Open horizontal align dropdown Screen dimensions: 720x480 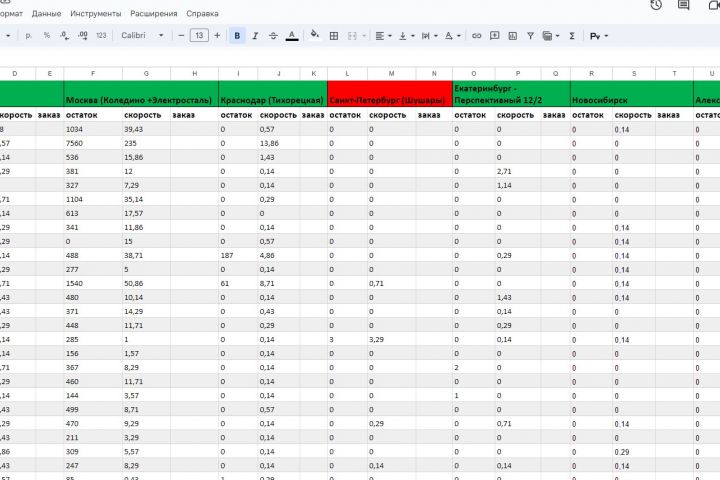(x=383, y=35)
